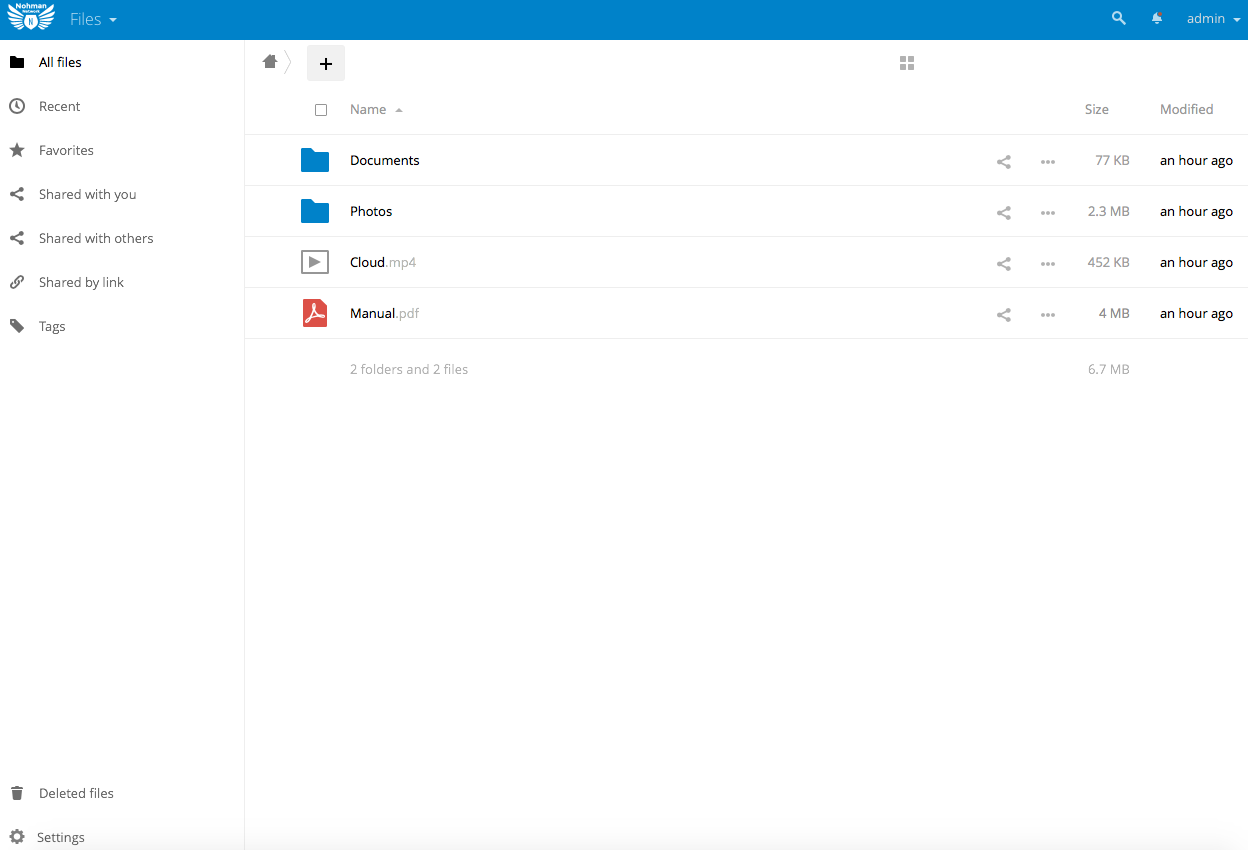Viewport: 1248px width, 850px height.
Task: Open the Documents folder
Action: coord(385,160)
